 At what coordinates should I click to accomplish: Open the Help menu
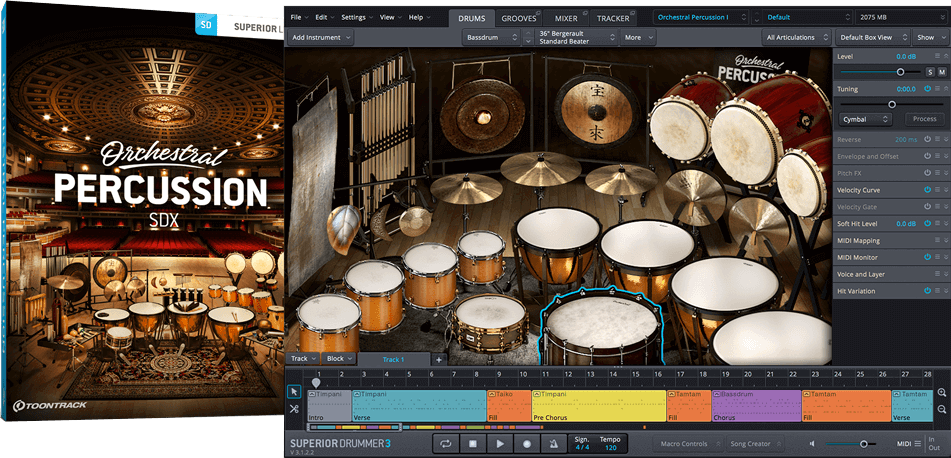(x=418, y=17)
